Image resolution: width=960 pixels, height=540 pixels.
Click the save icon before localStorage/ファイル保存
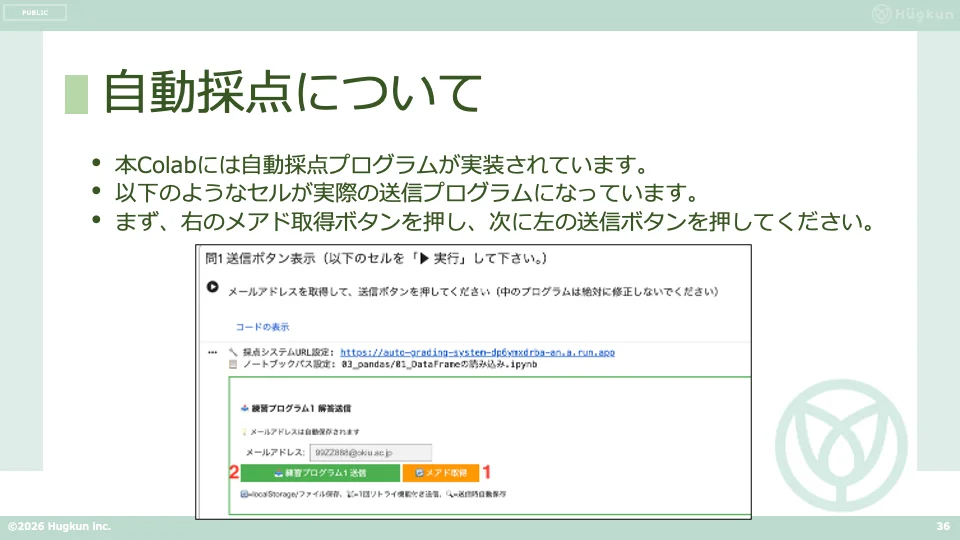point(244,494)
